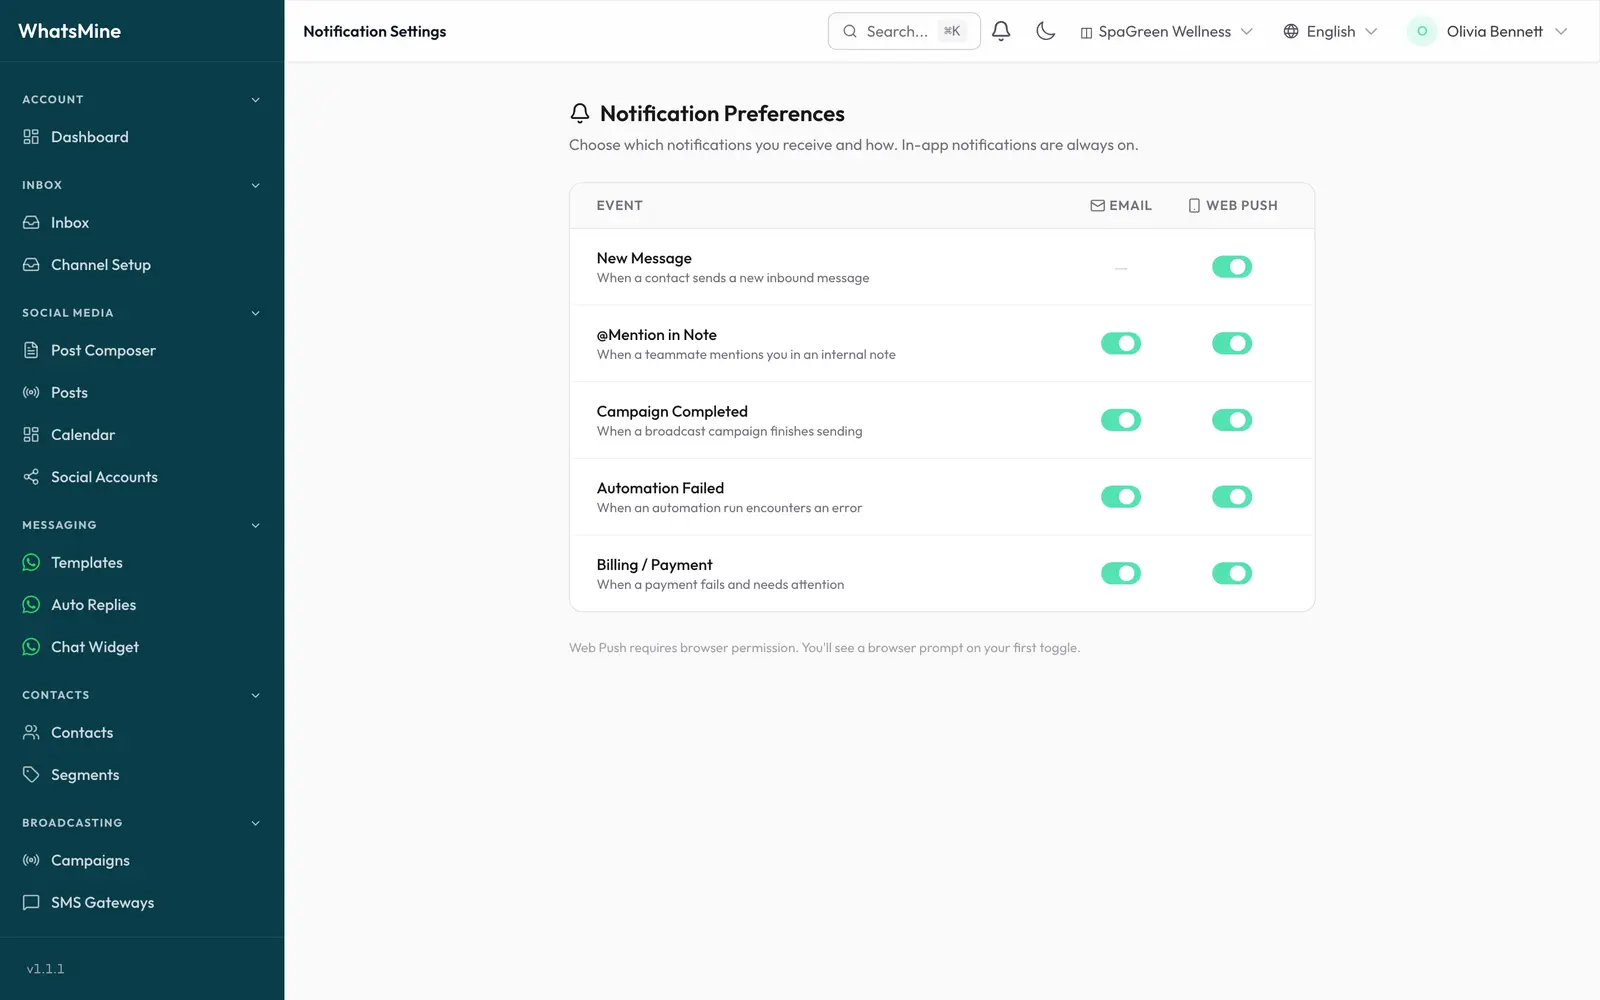Toggle Web Push for Automation Failed
1600x1000 pixels.
coord(1232,497)
